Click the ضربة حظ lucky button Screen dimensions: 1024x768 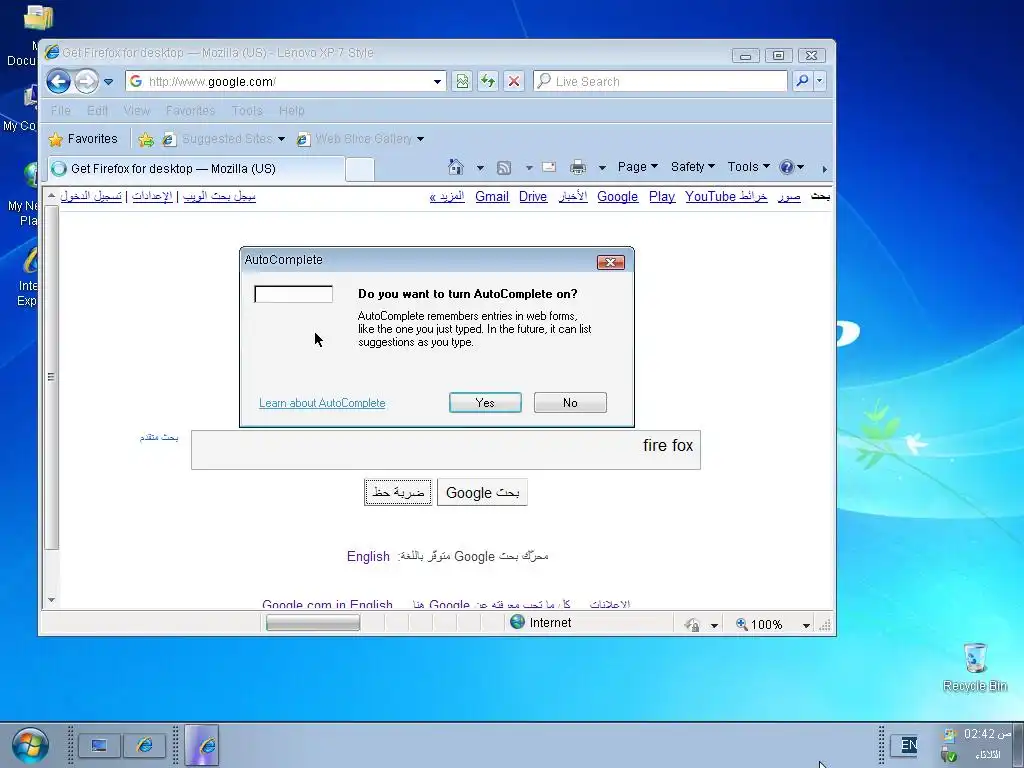pos(398,493)
